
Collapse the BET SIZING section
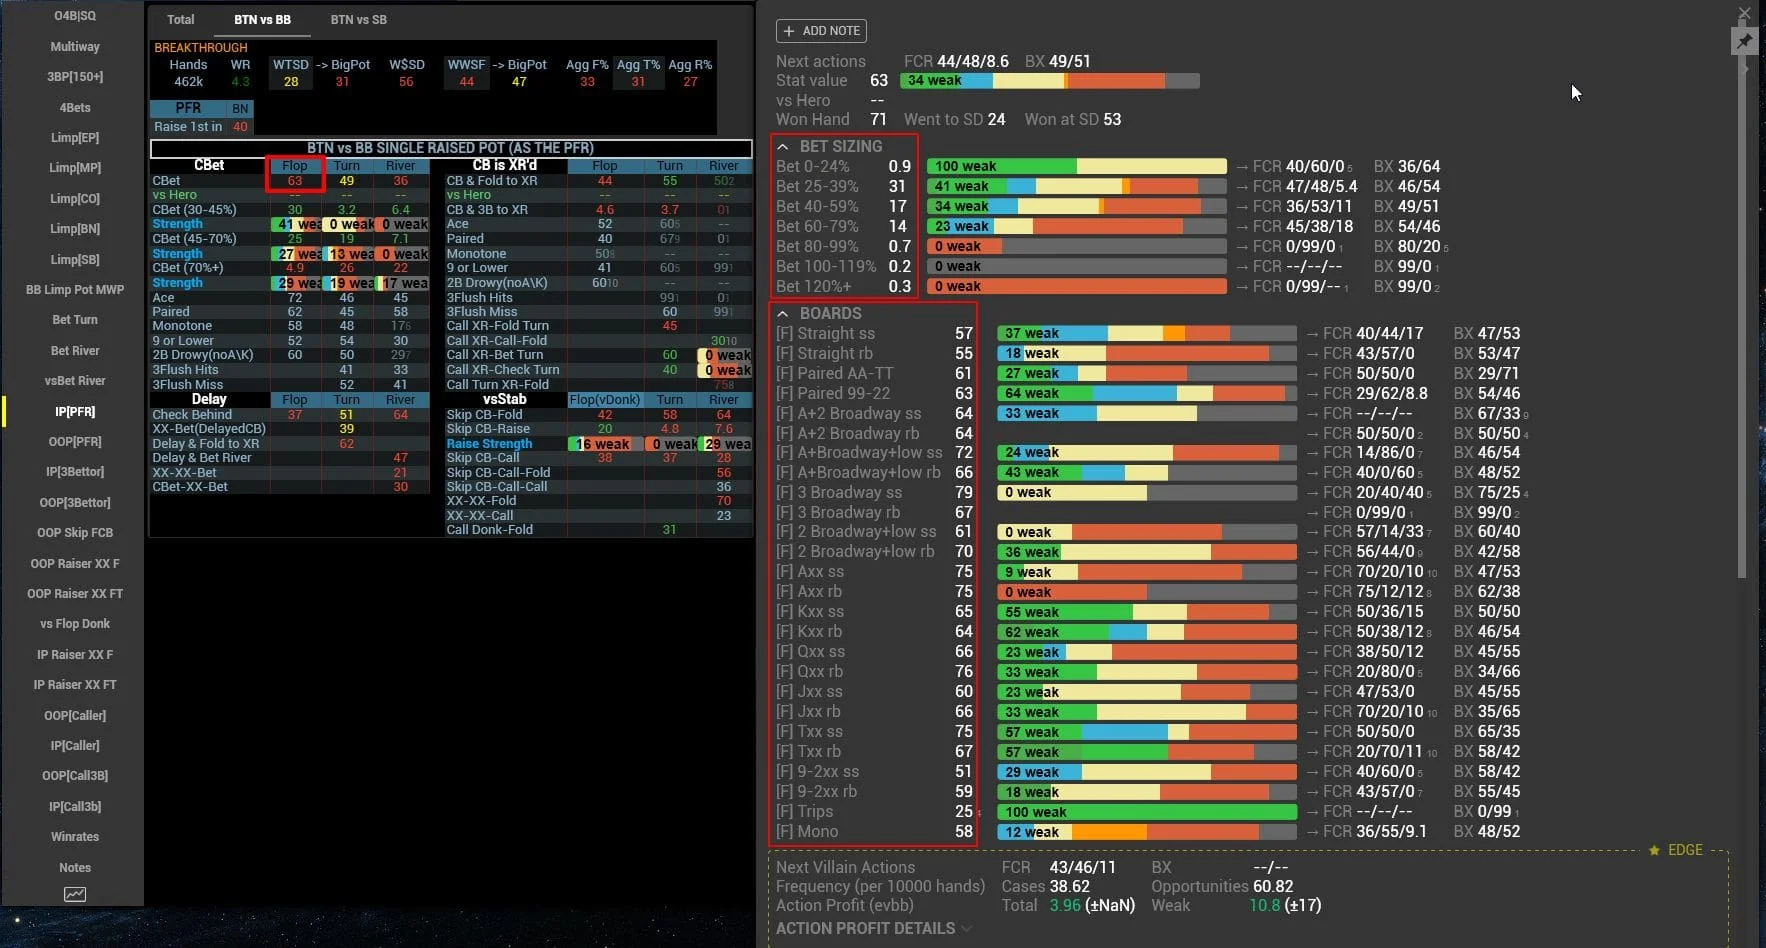[x=783, y=147]
